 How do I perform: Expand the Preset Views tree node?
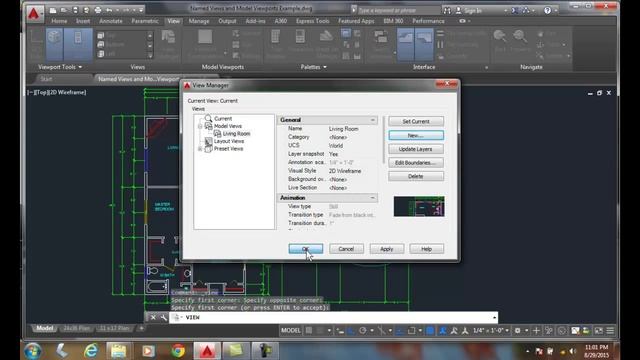[200, 149]
